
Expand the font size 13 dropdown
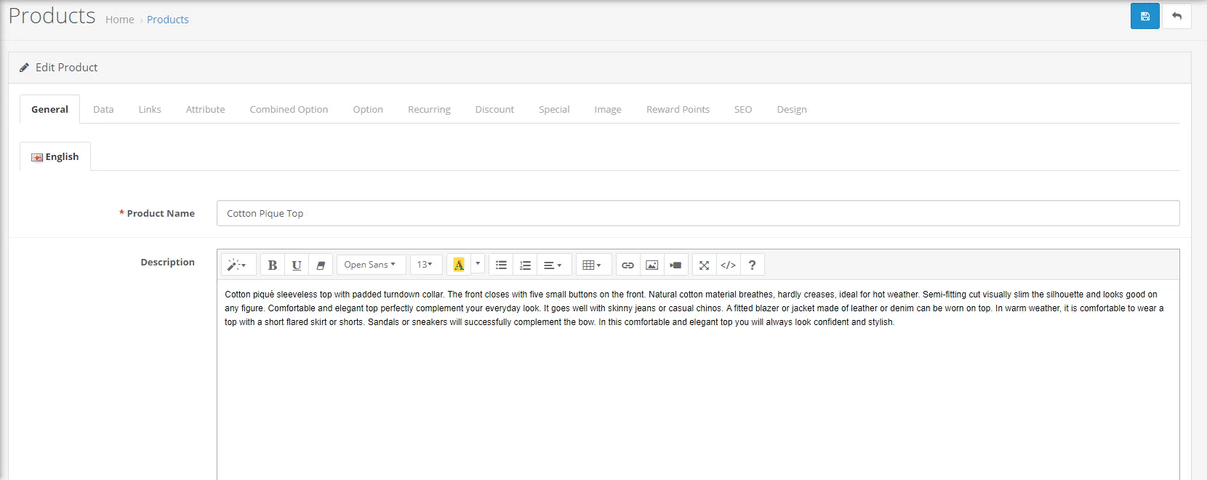pos(425,265)
